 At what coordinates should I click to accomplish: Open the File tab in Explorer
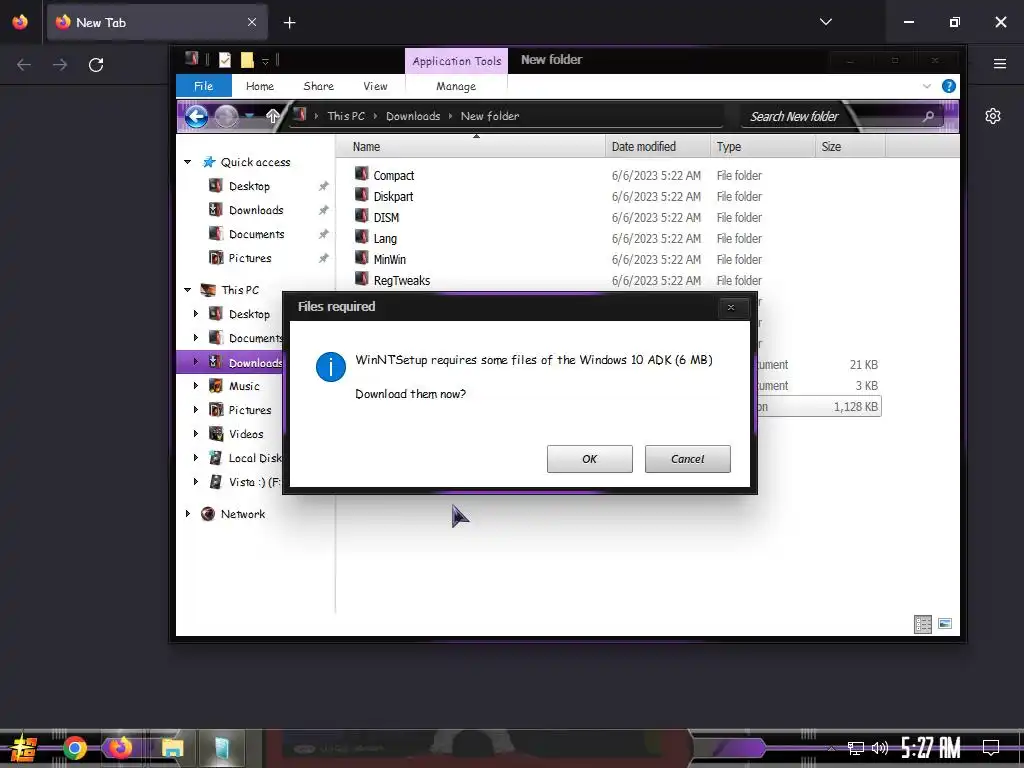point(203,86)
